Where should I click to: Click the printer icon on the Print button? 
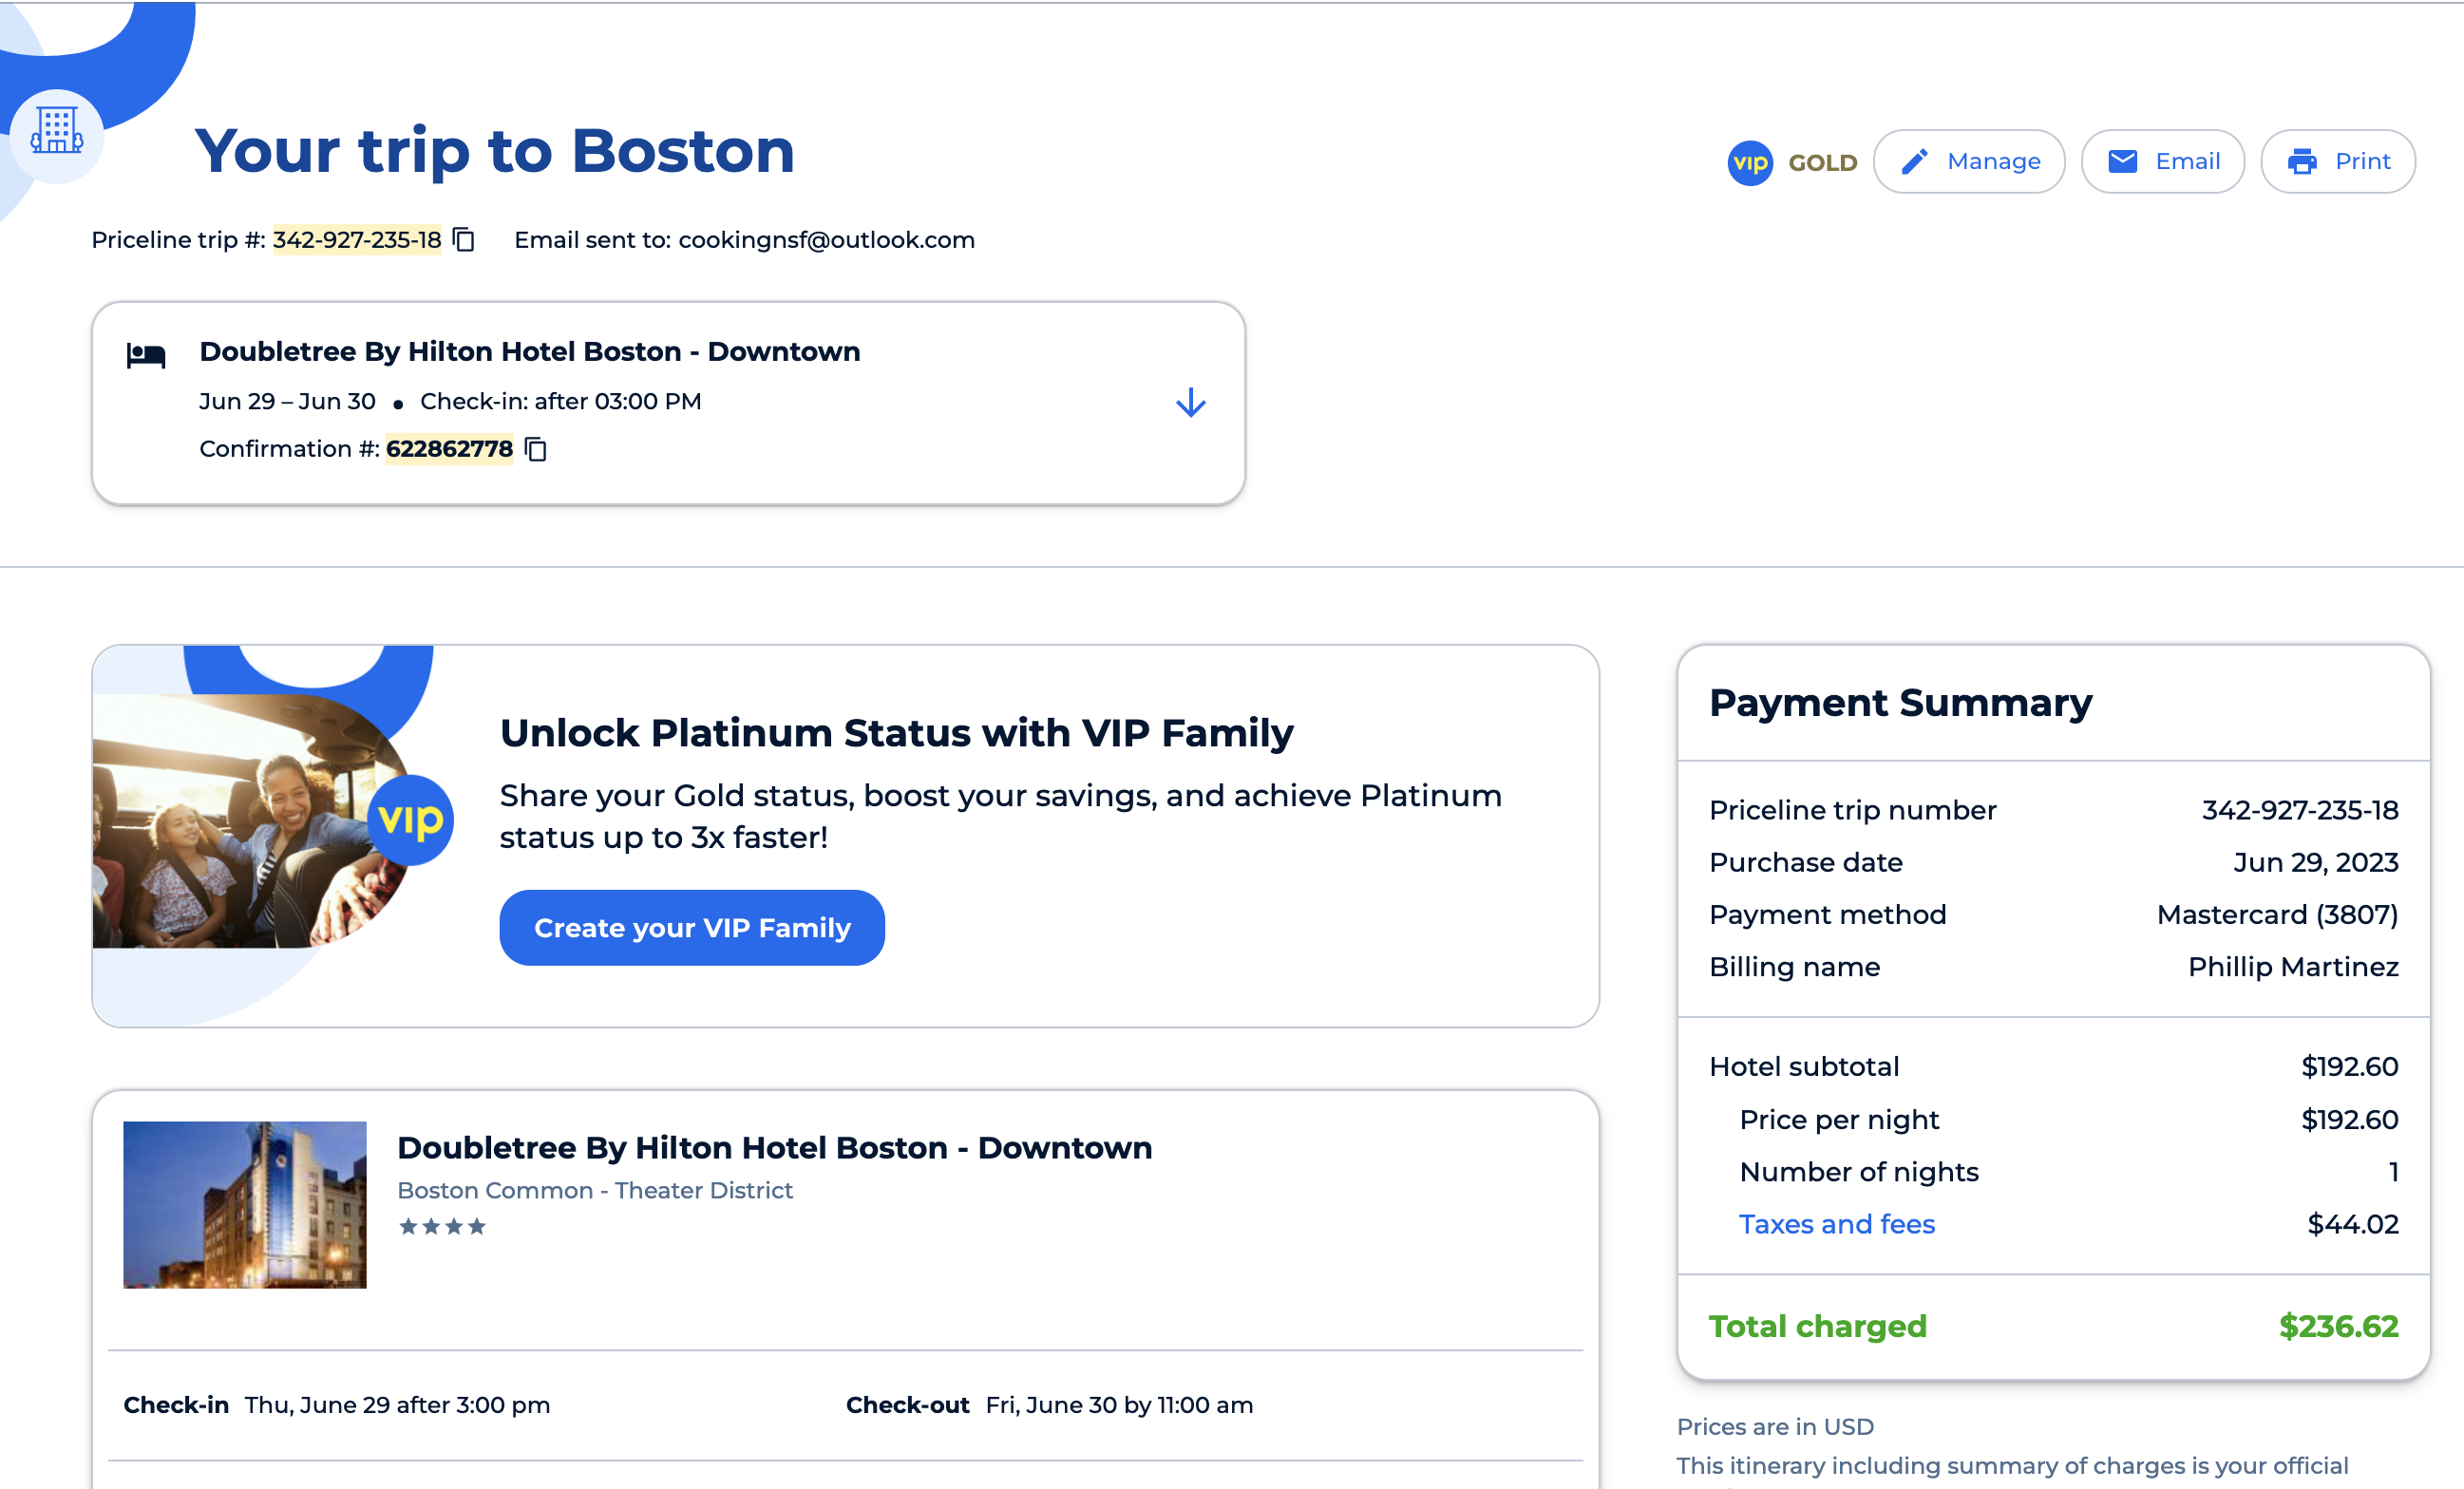pyautogui.click(x=2302, y=162)
